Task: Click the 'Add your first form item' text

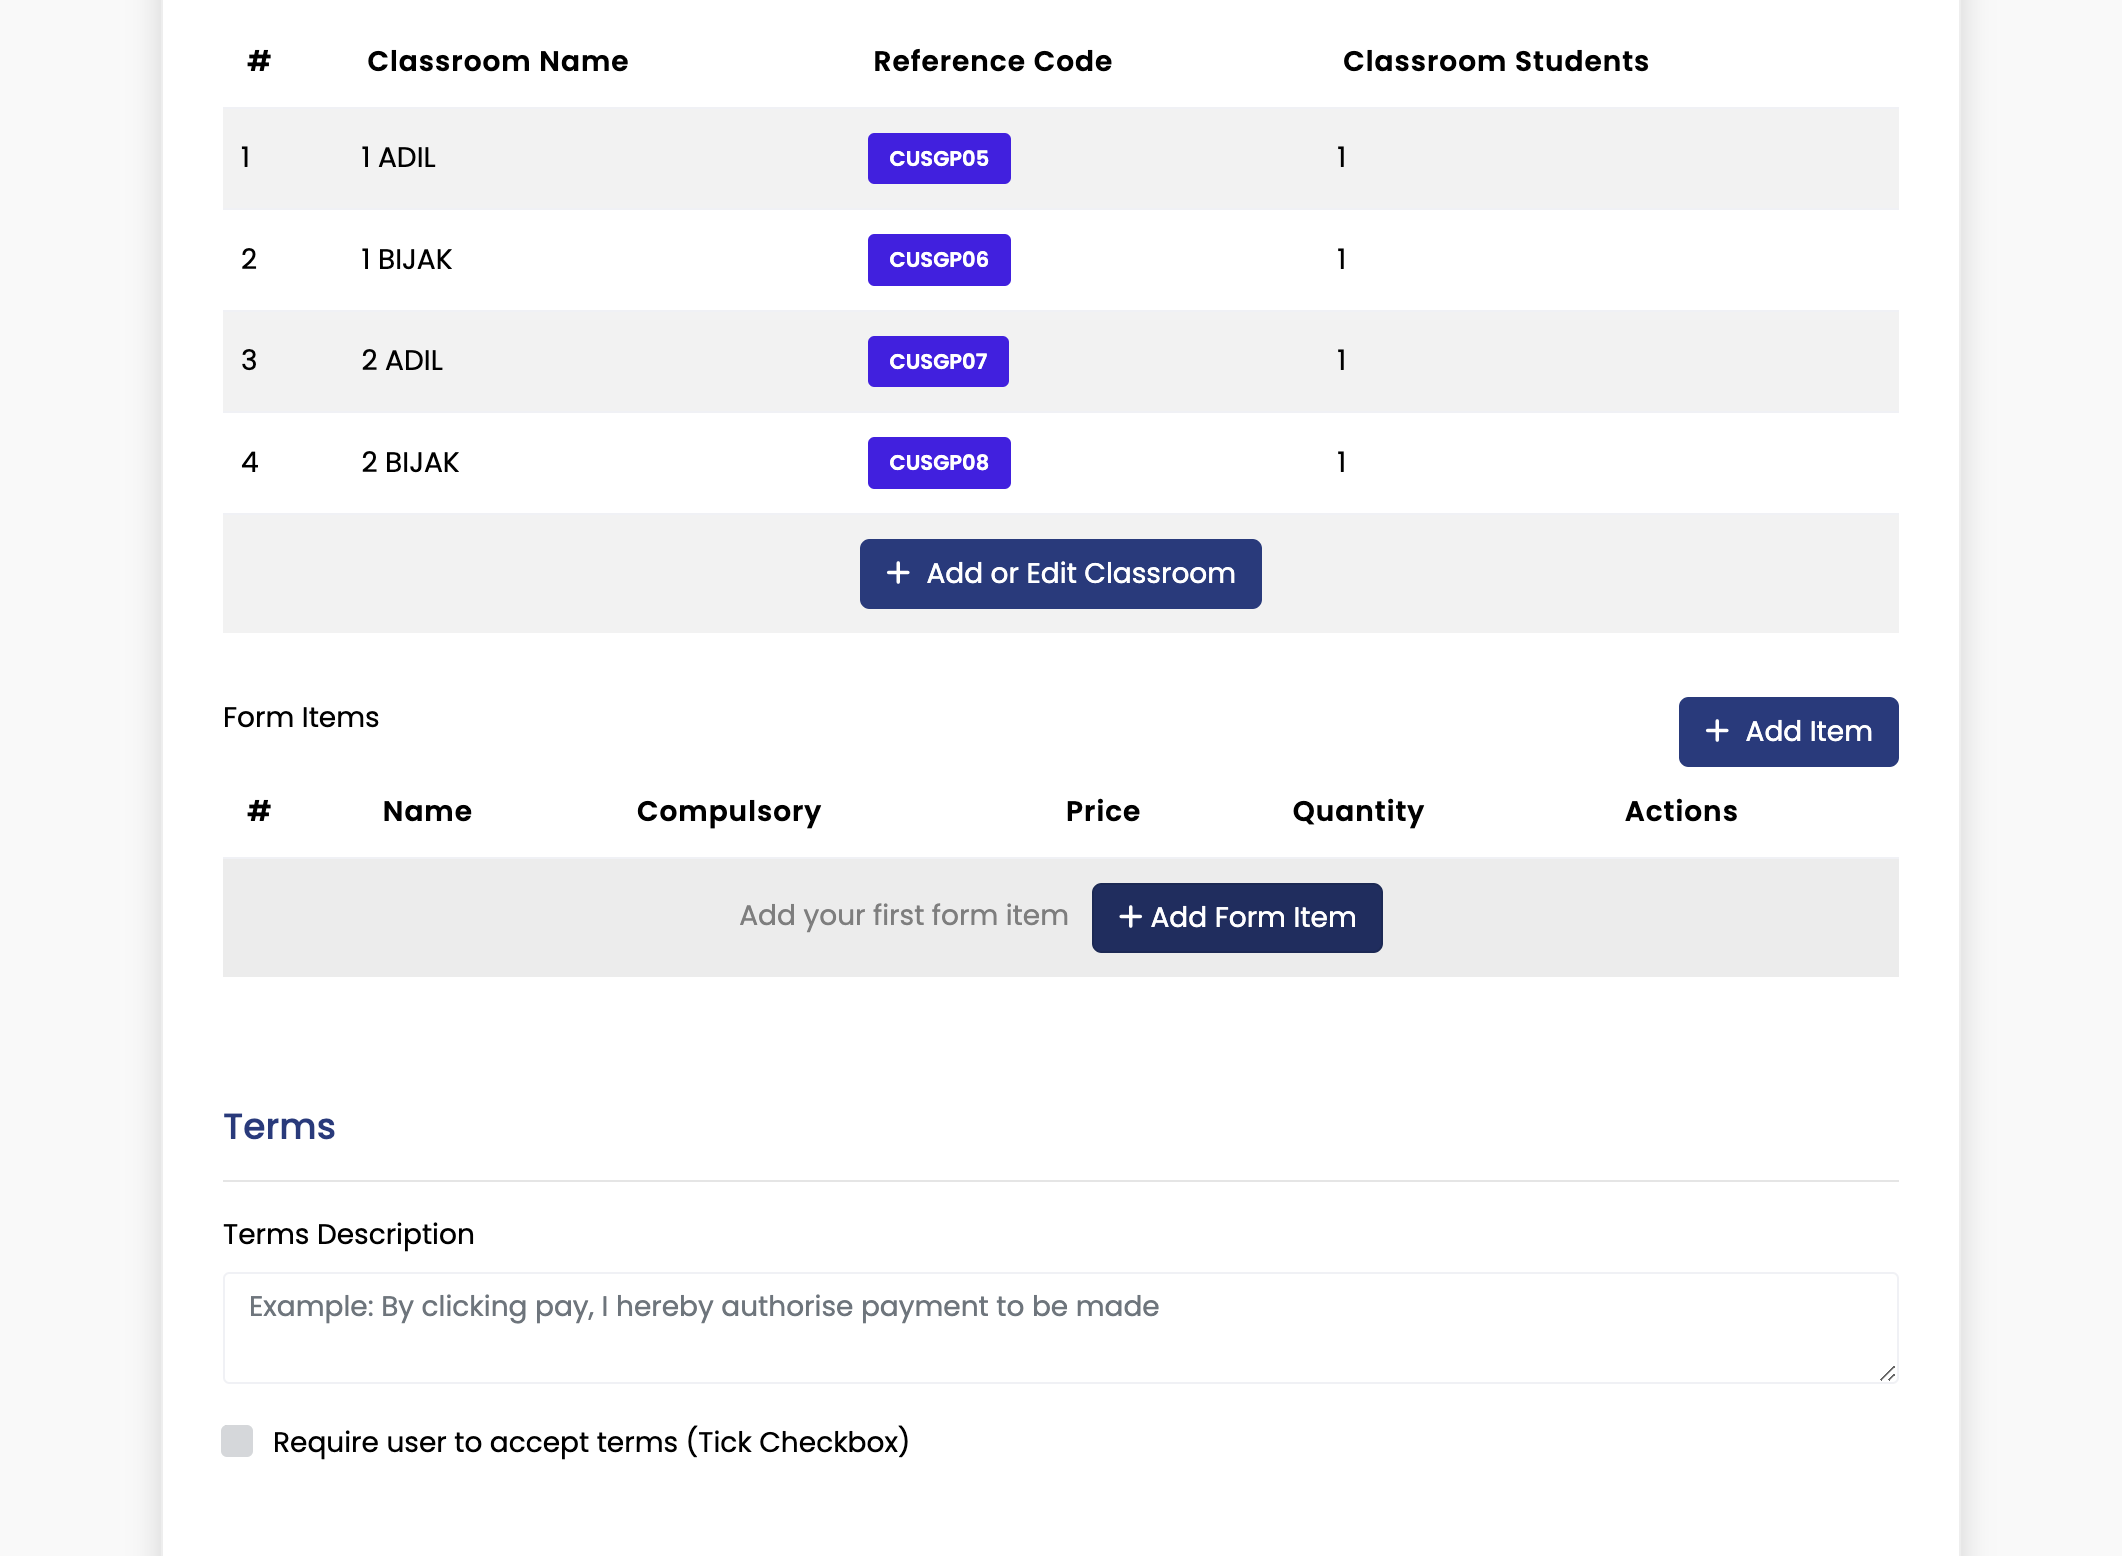Action: (903, 915)
